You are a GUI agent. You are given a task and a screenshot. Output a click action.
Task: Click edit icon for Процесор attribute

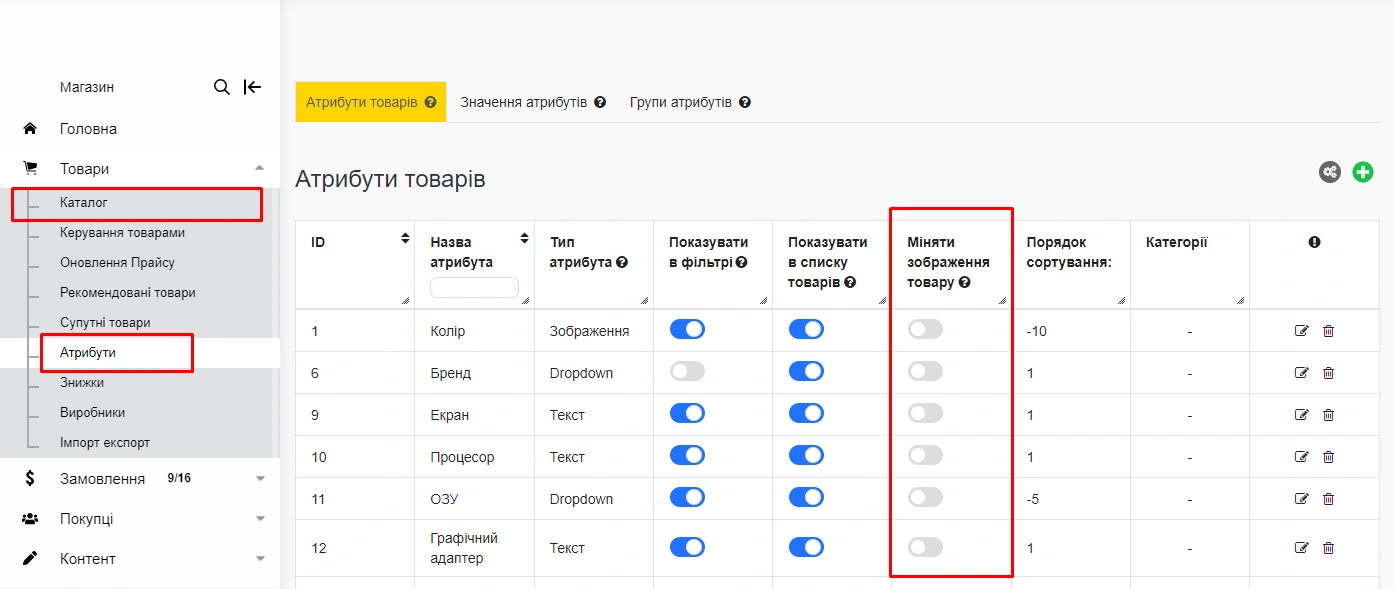(x=1301, y=457)
